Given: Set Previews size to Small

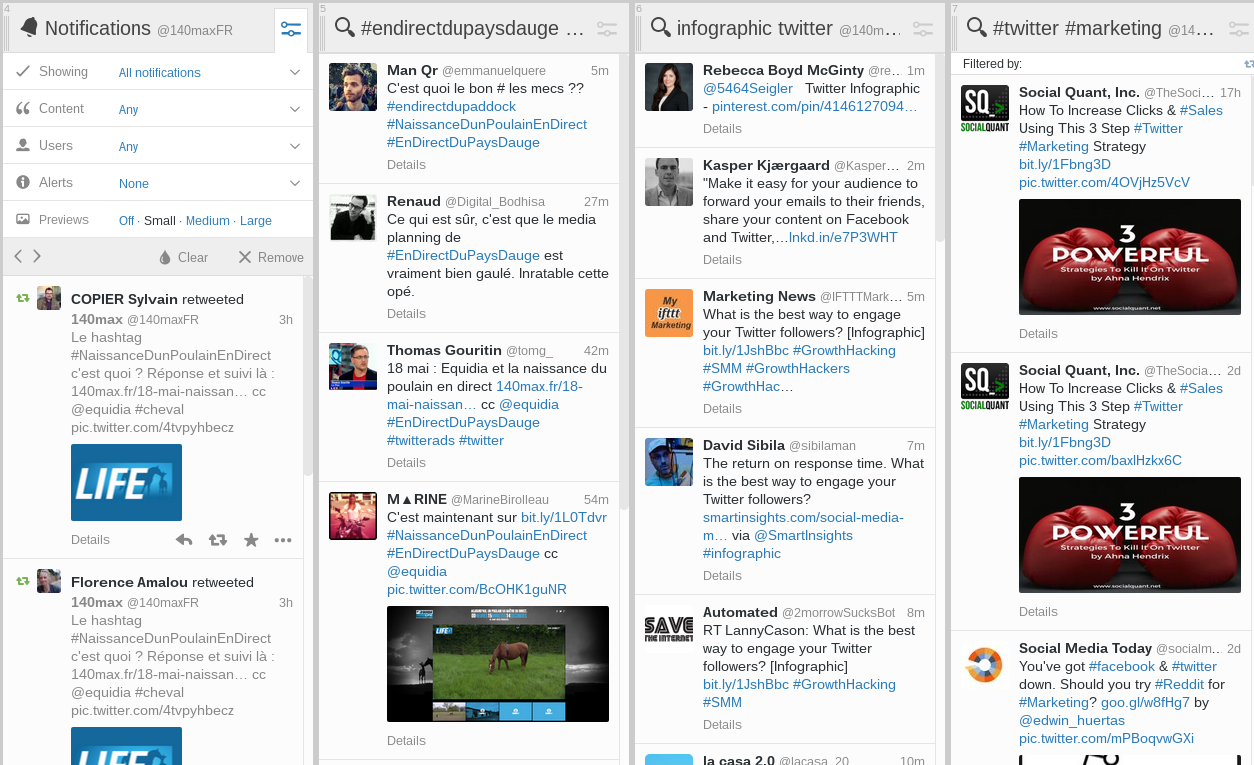Looking at the screenshot, I should (160, 221).
